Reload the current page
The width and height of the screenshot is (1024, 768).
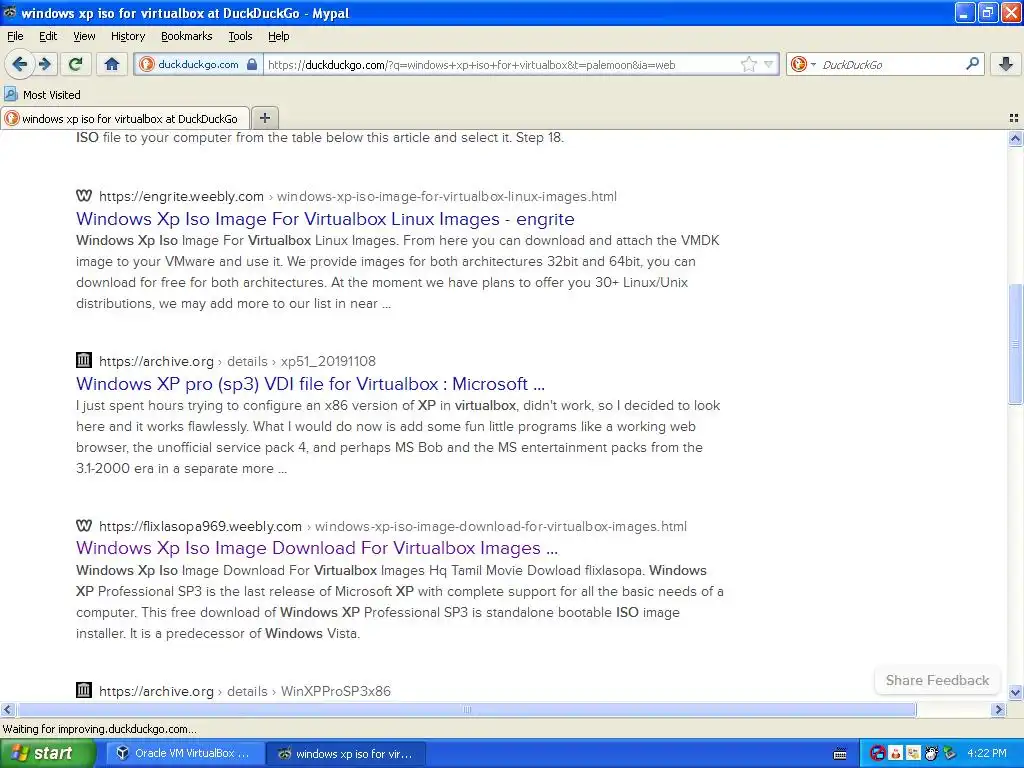[x=76, y=64]
